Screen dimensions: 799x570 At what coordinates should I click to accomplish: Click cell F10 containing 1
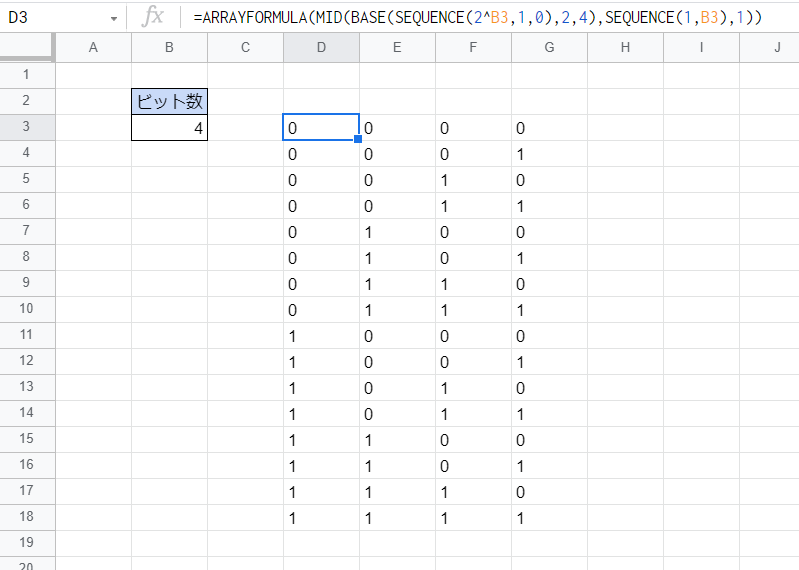[473, 309]
